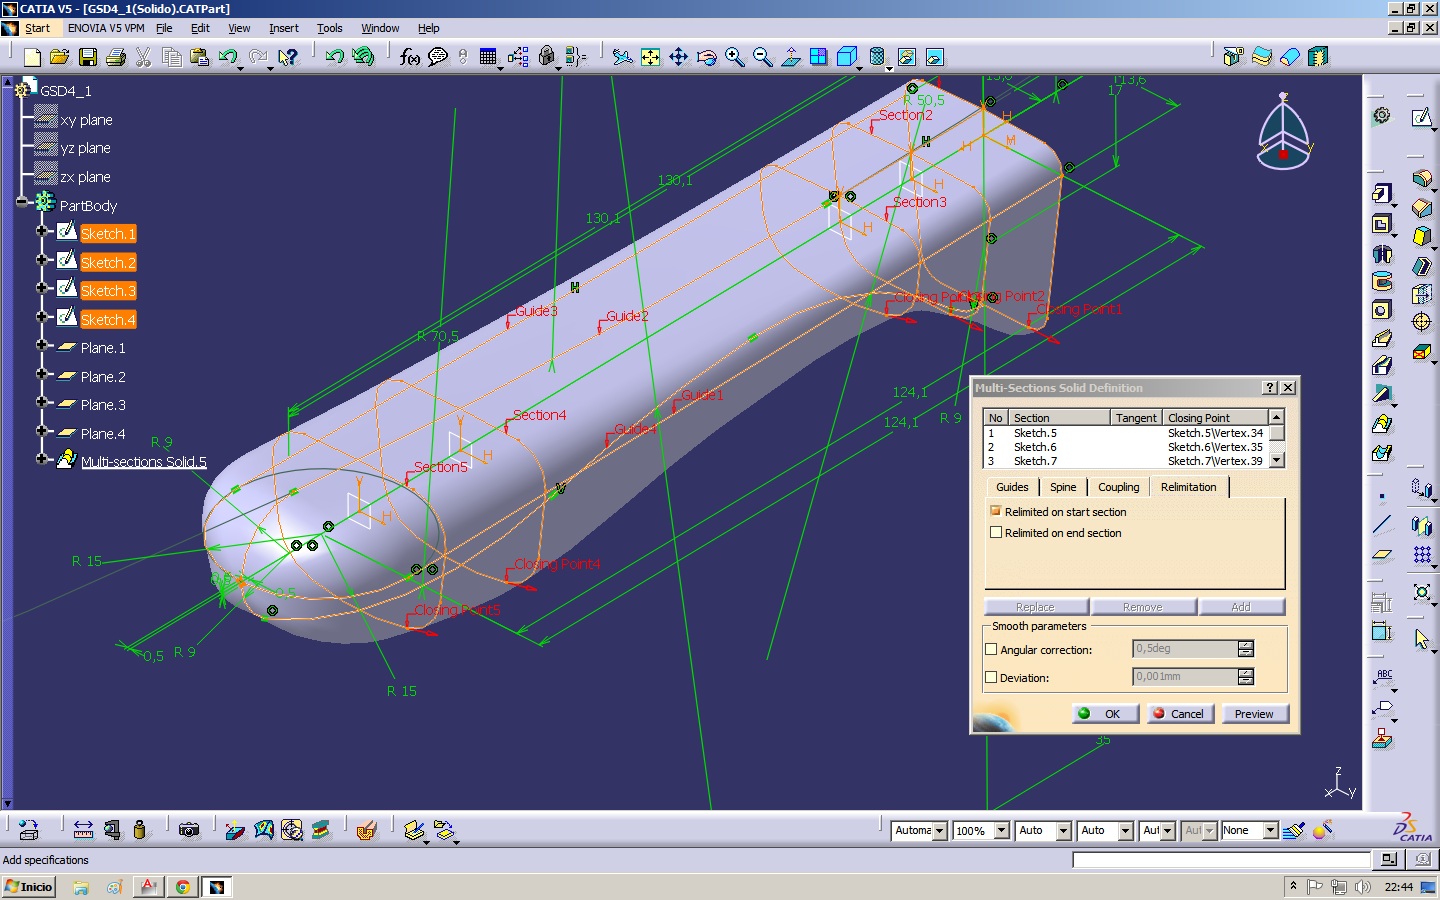Click the Cancel button
Viewport: 1440px width, 900px height.
pos(1181,714)
